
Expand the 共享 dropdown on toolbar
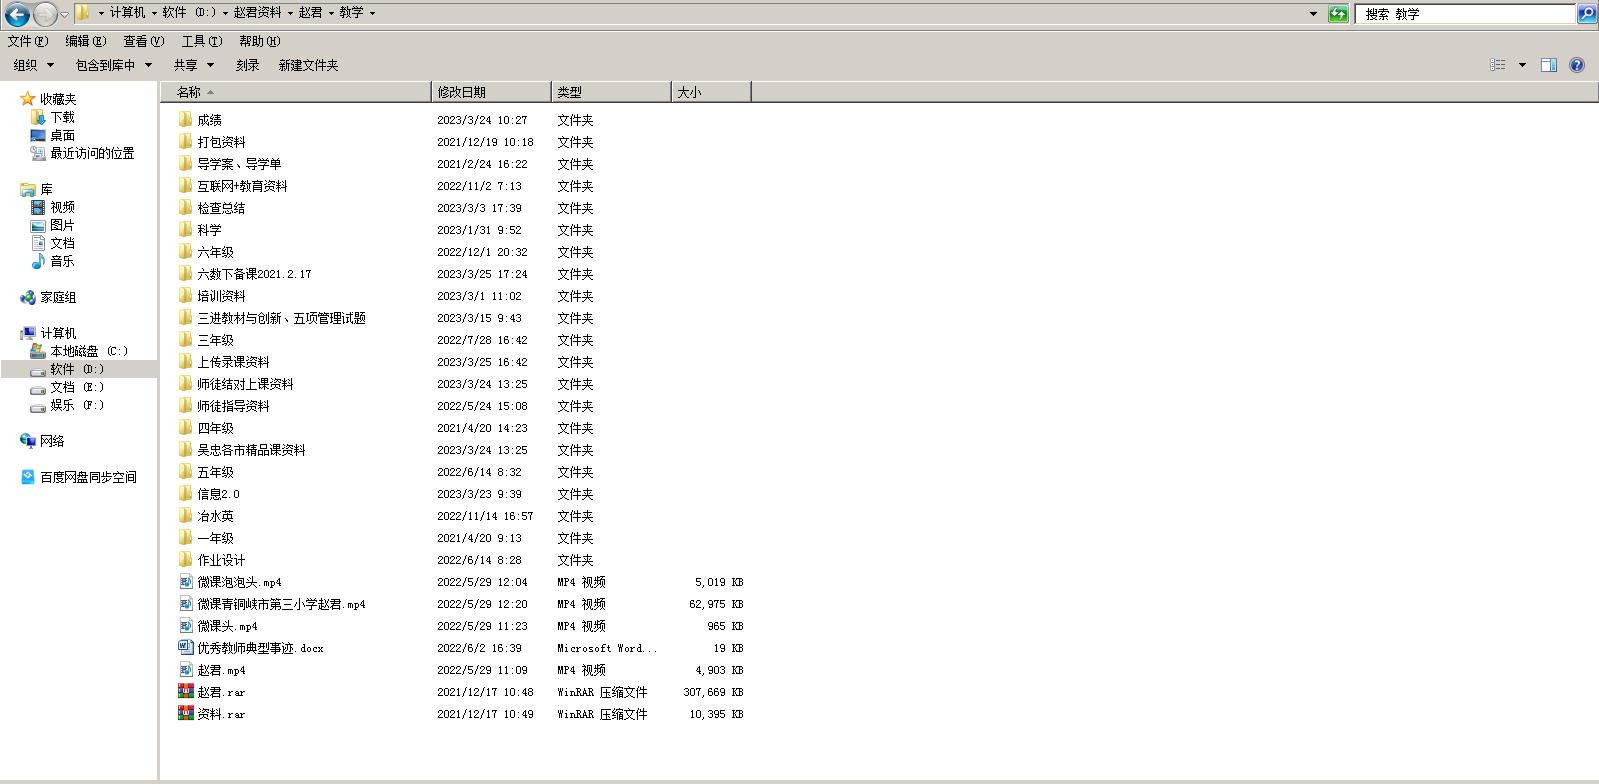pos(194,65)
